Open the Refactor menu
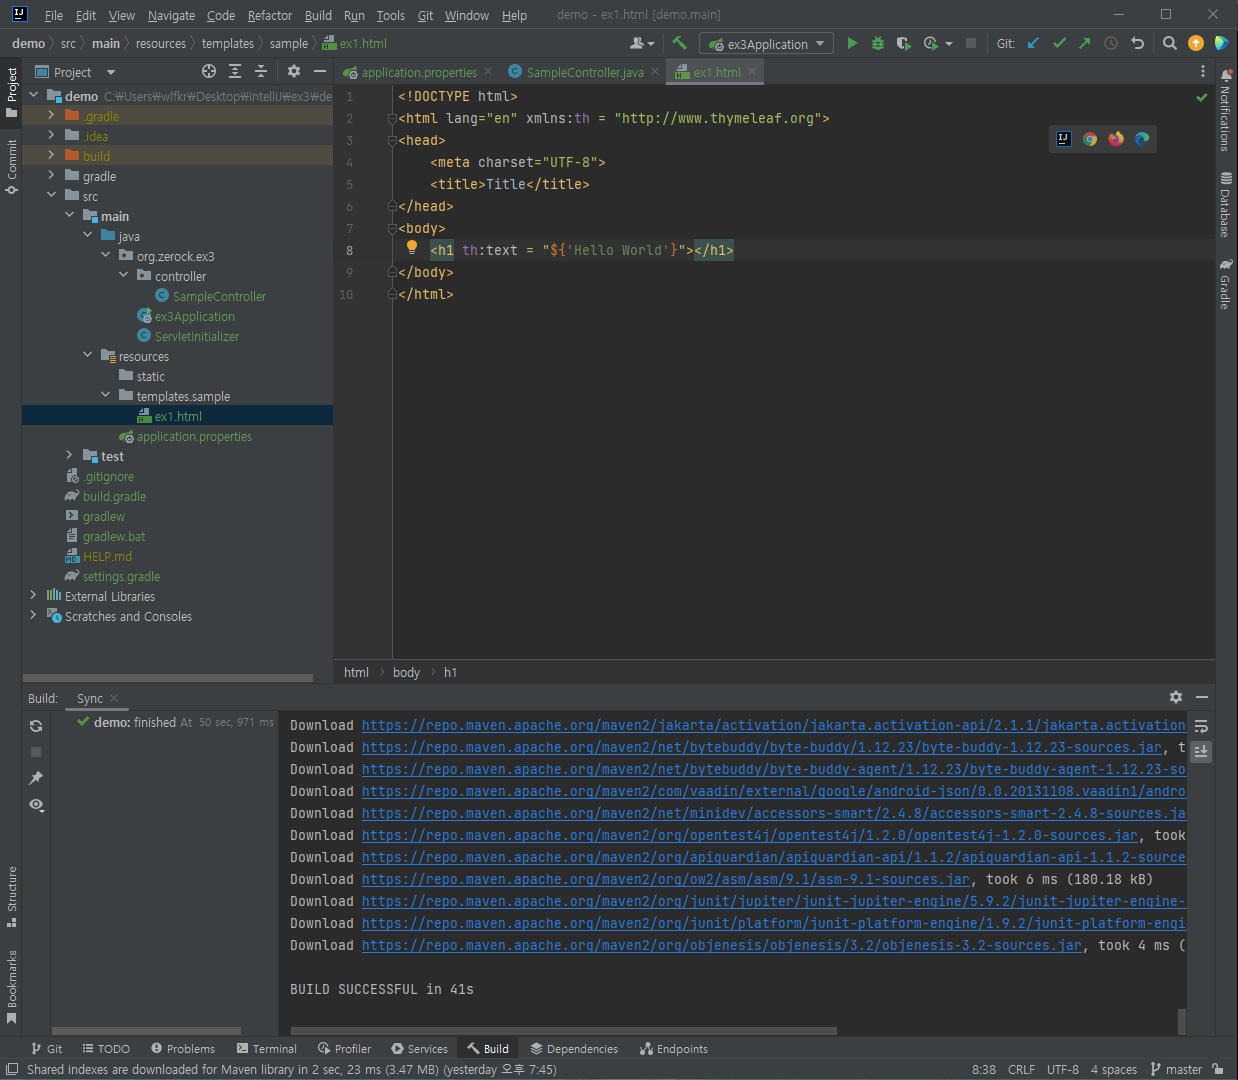Image resolution: width=1238 pixels, height=1080 pixels. point(270,15)
